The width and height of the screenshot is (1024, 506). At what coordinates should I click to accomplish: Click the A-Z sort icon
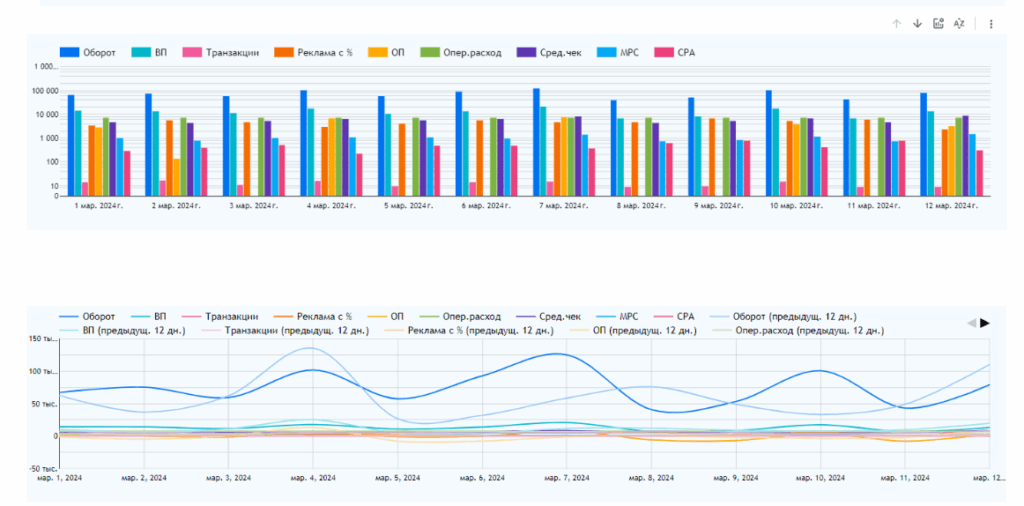(959, 23)
